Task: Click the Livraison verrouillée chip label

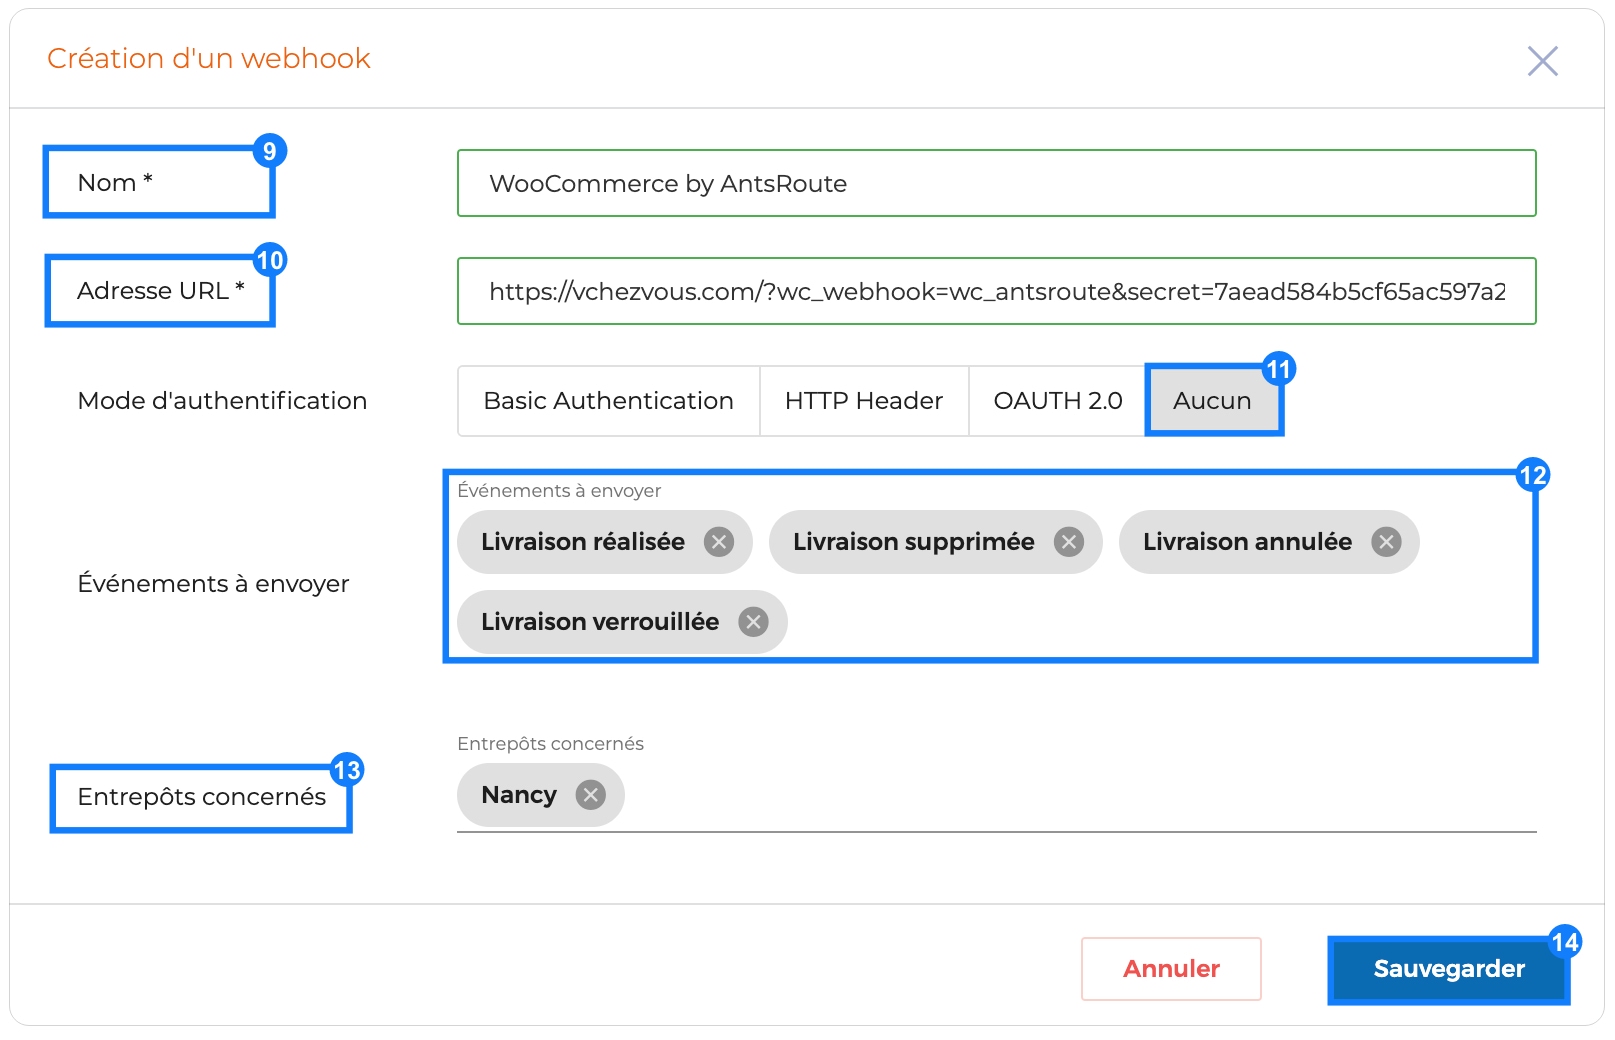Action: click(600, 622)
